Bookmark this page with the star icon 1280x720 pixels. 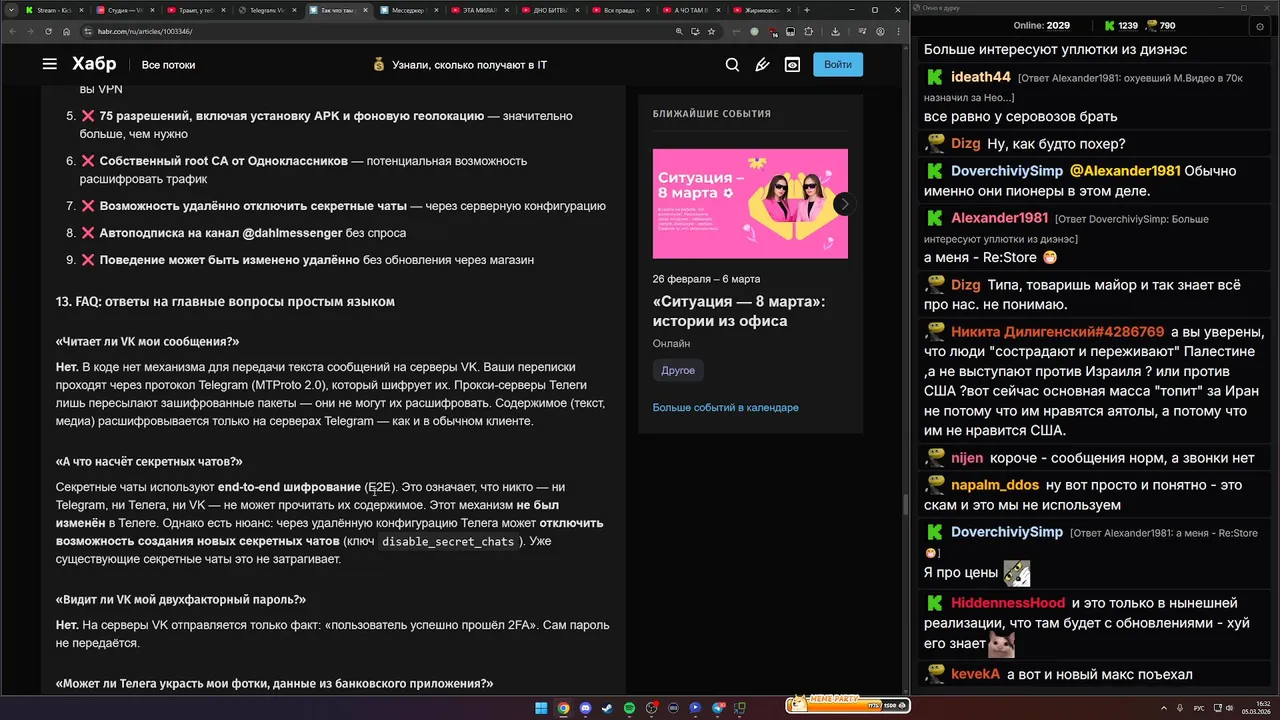click(711, 31)
